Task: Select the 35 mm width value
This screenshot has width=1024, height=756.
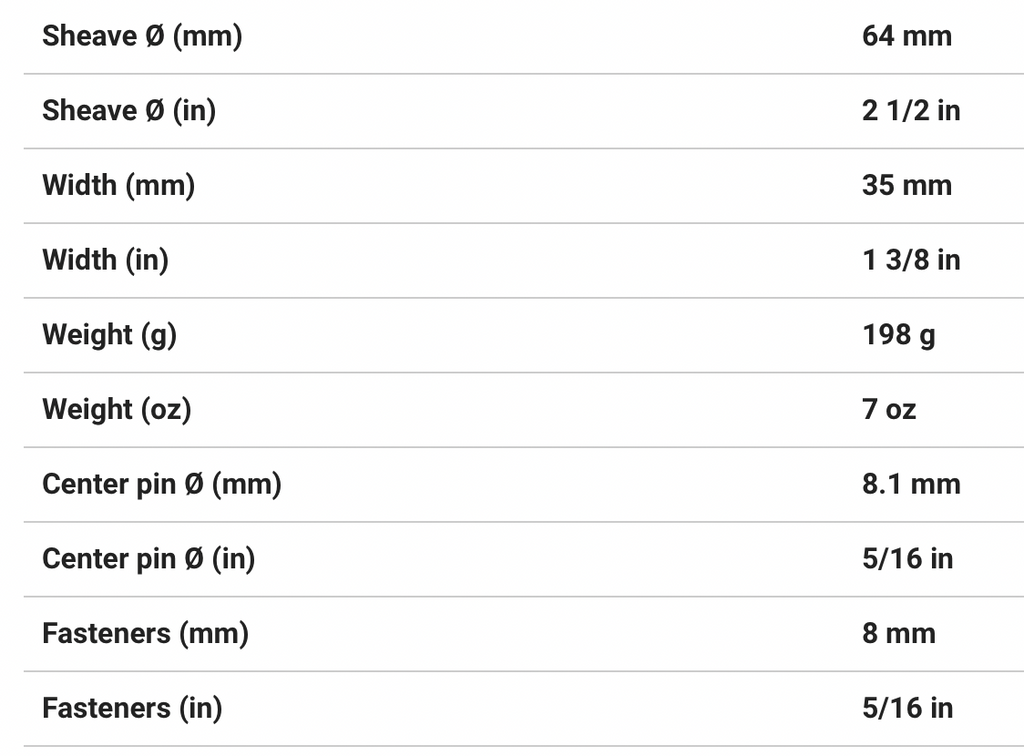Action: point(906,185)
